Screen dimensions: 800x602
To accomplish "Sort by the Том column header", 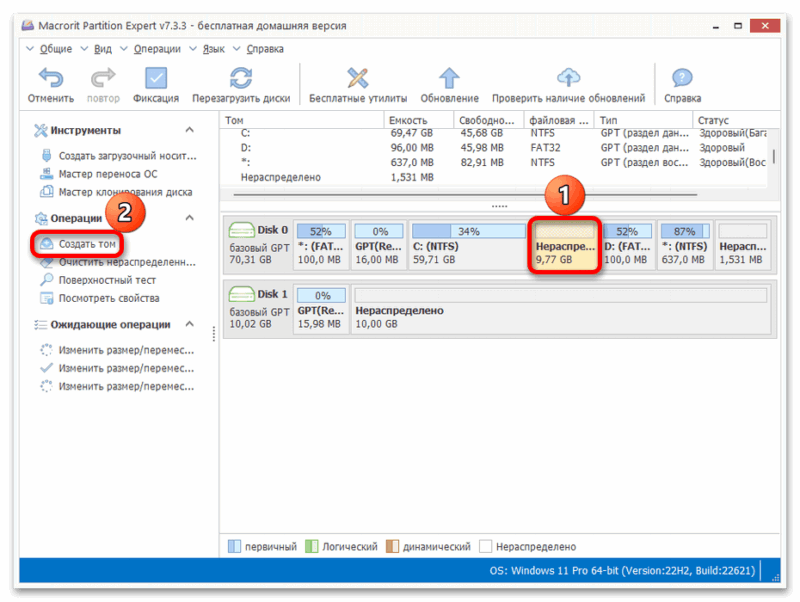I will click(302, 120).
